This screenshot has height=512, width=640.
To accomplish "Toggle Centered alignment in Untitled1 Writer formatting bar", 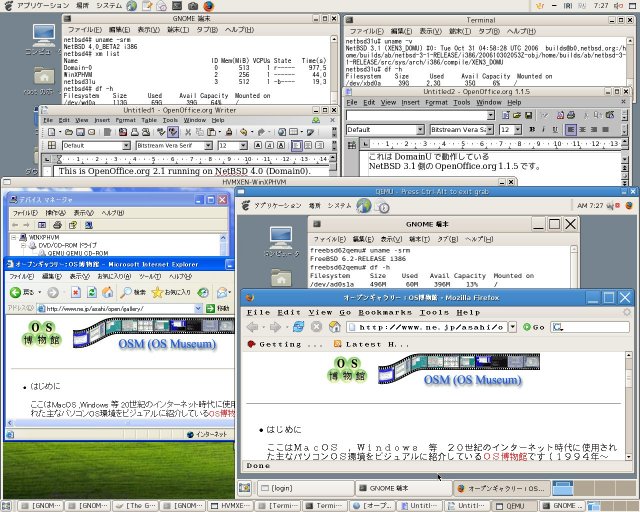I will [308, 145].
